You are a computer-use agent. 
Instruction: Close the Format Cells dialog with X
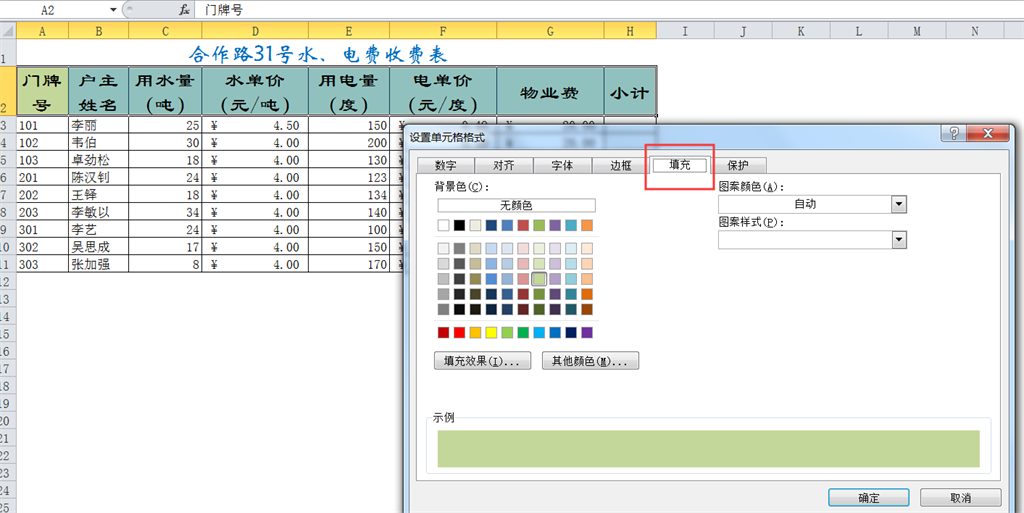coord(991,134)
